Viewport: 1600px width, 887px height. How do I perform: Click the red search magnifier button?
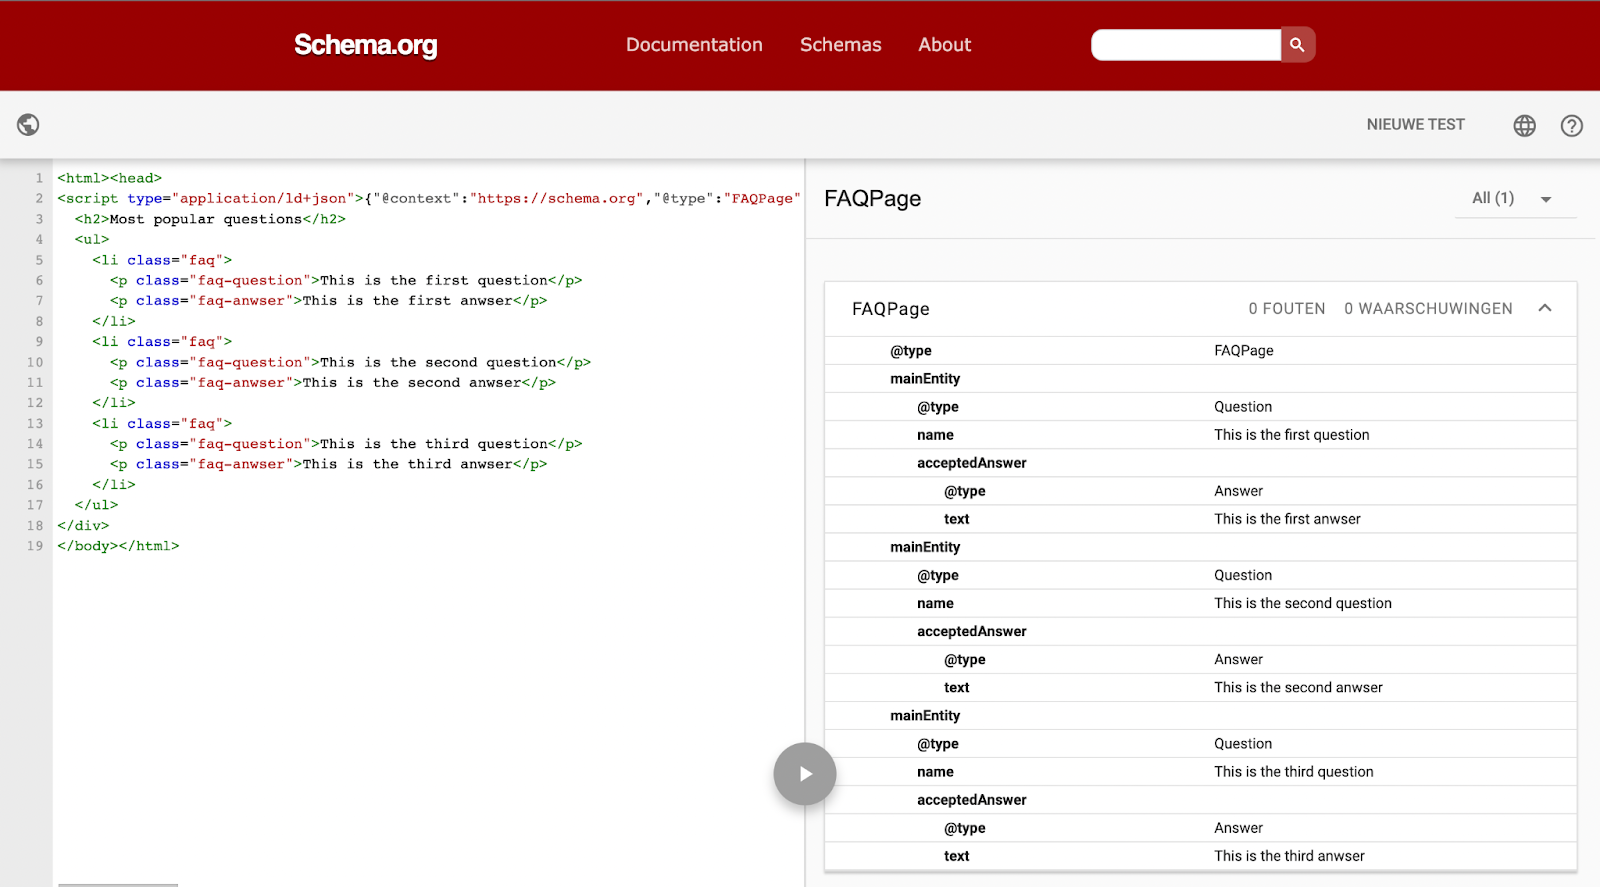click(x=1297, y=45)
